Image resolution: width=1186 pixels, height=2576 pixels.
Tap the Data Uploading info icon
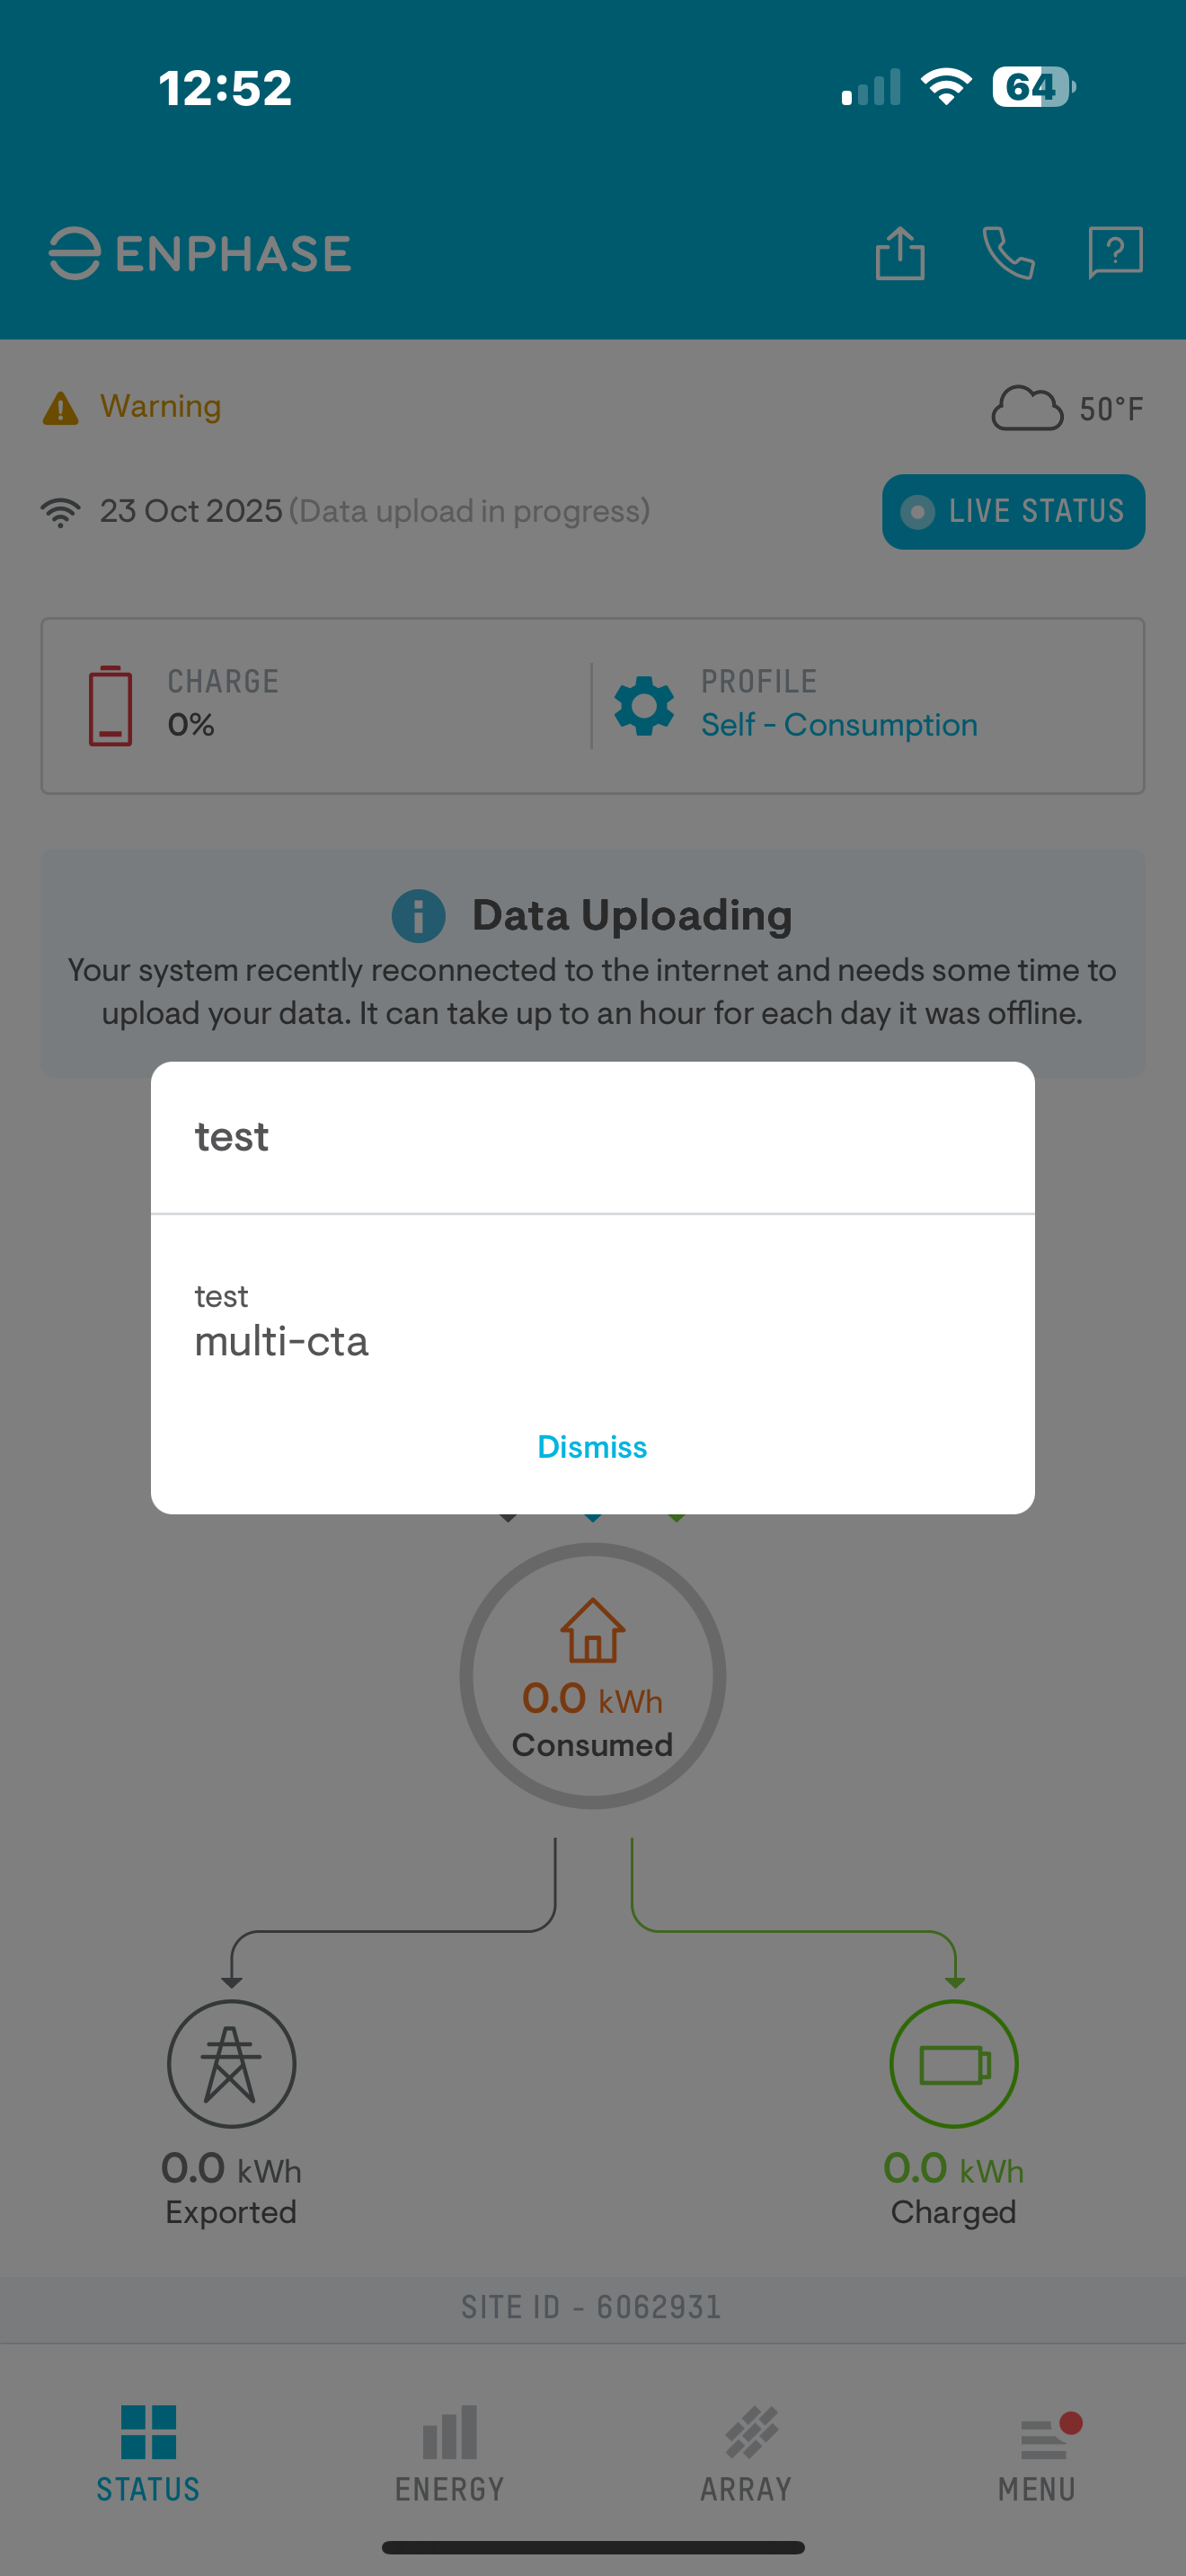click(418, 916)
